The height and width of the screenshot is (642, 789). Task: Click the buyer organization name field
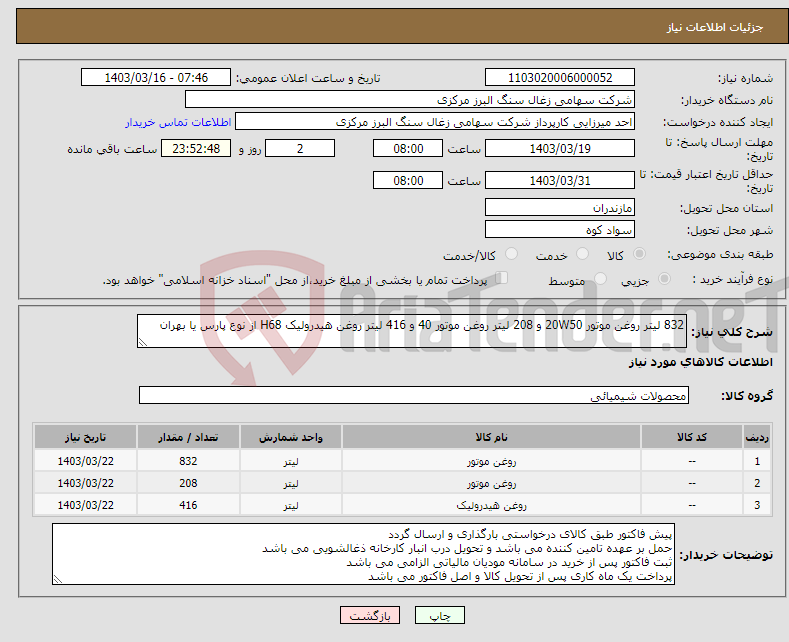tap(410, 100)
